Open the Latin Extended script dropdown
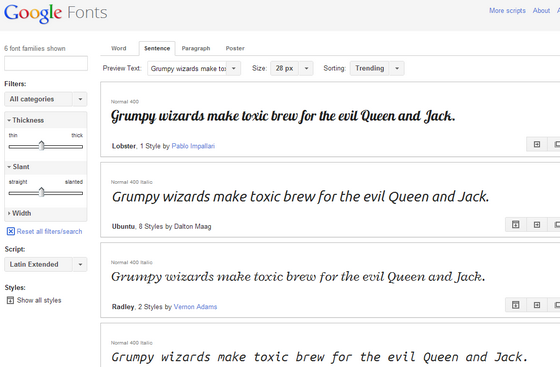This screenshot has width=560, height=367. [x=46, y=265]
